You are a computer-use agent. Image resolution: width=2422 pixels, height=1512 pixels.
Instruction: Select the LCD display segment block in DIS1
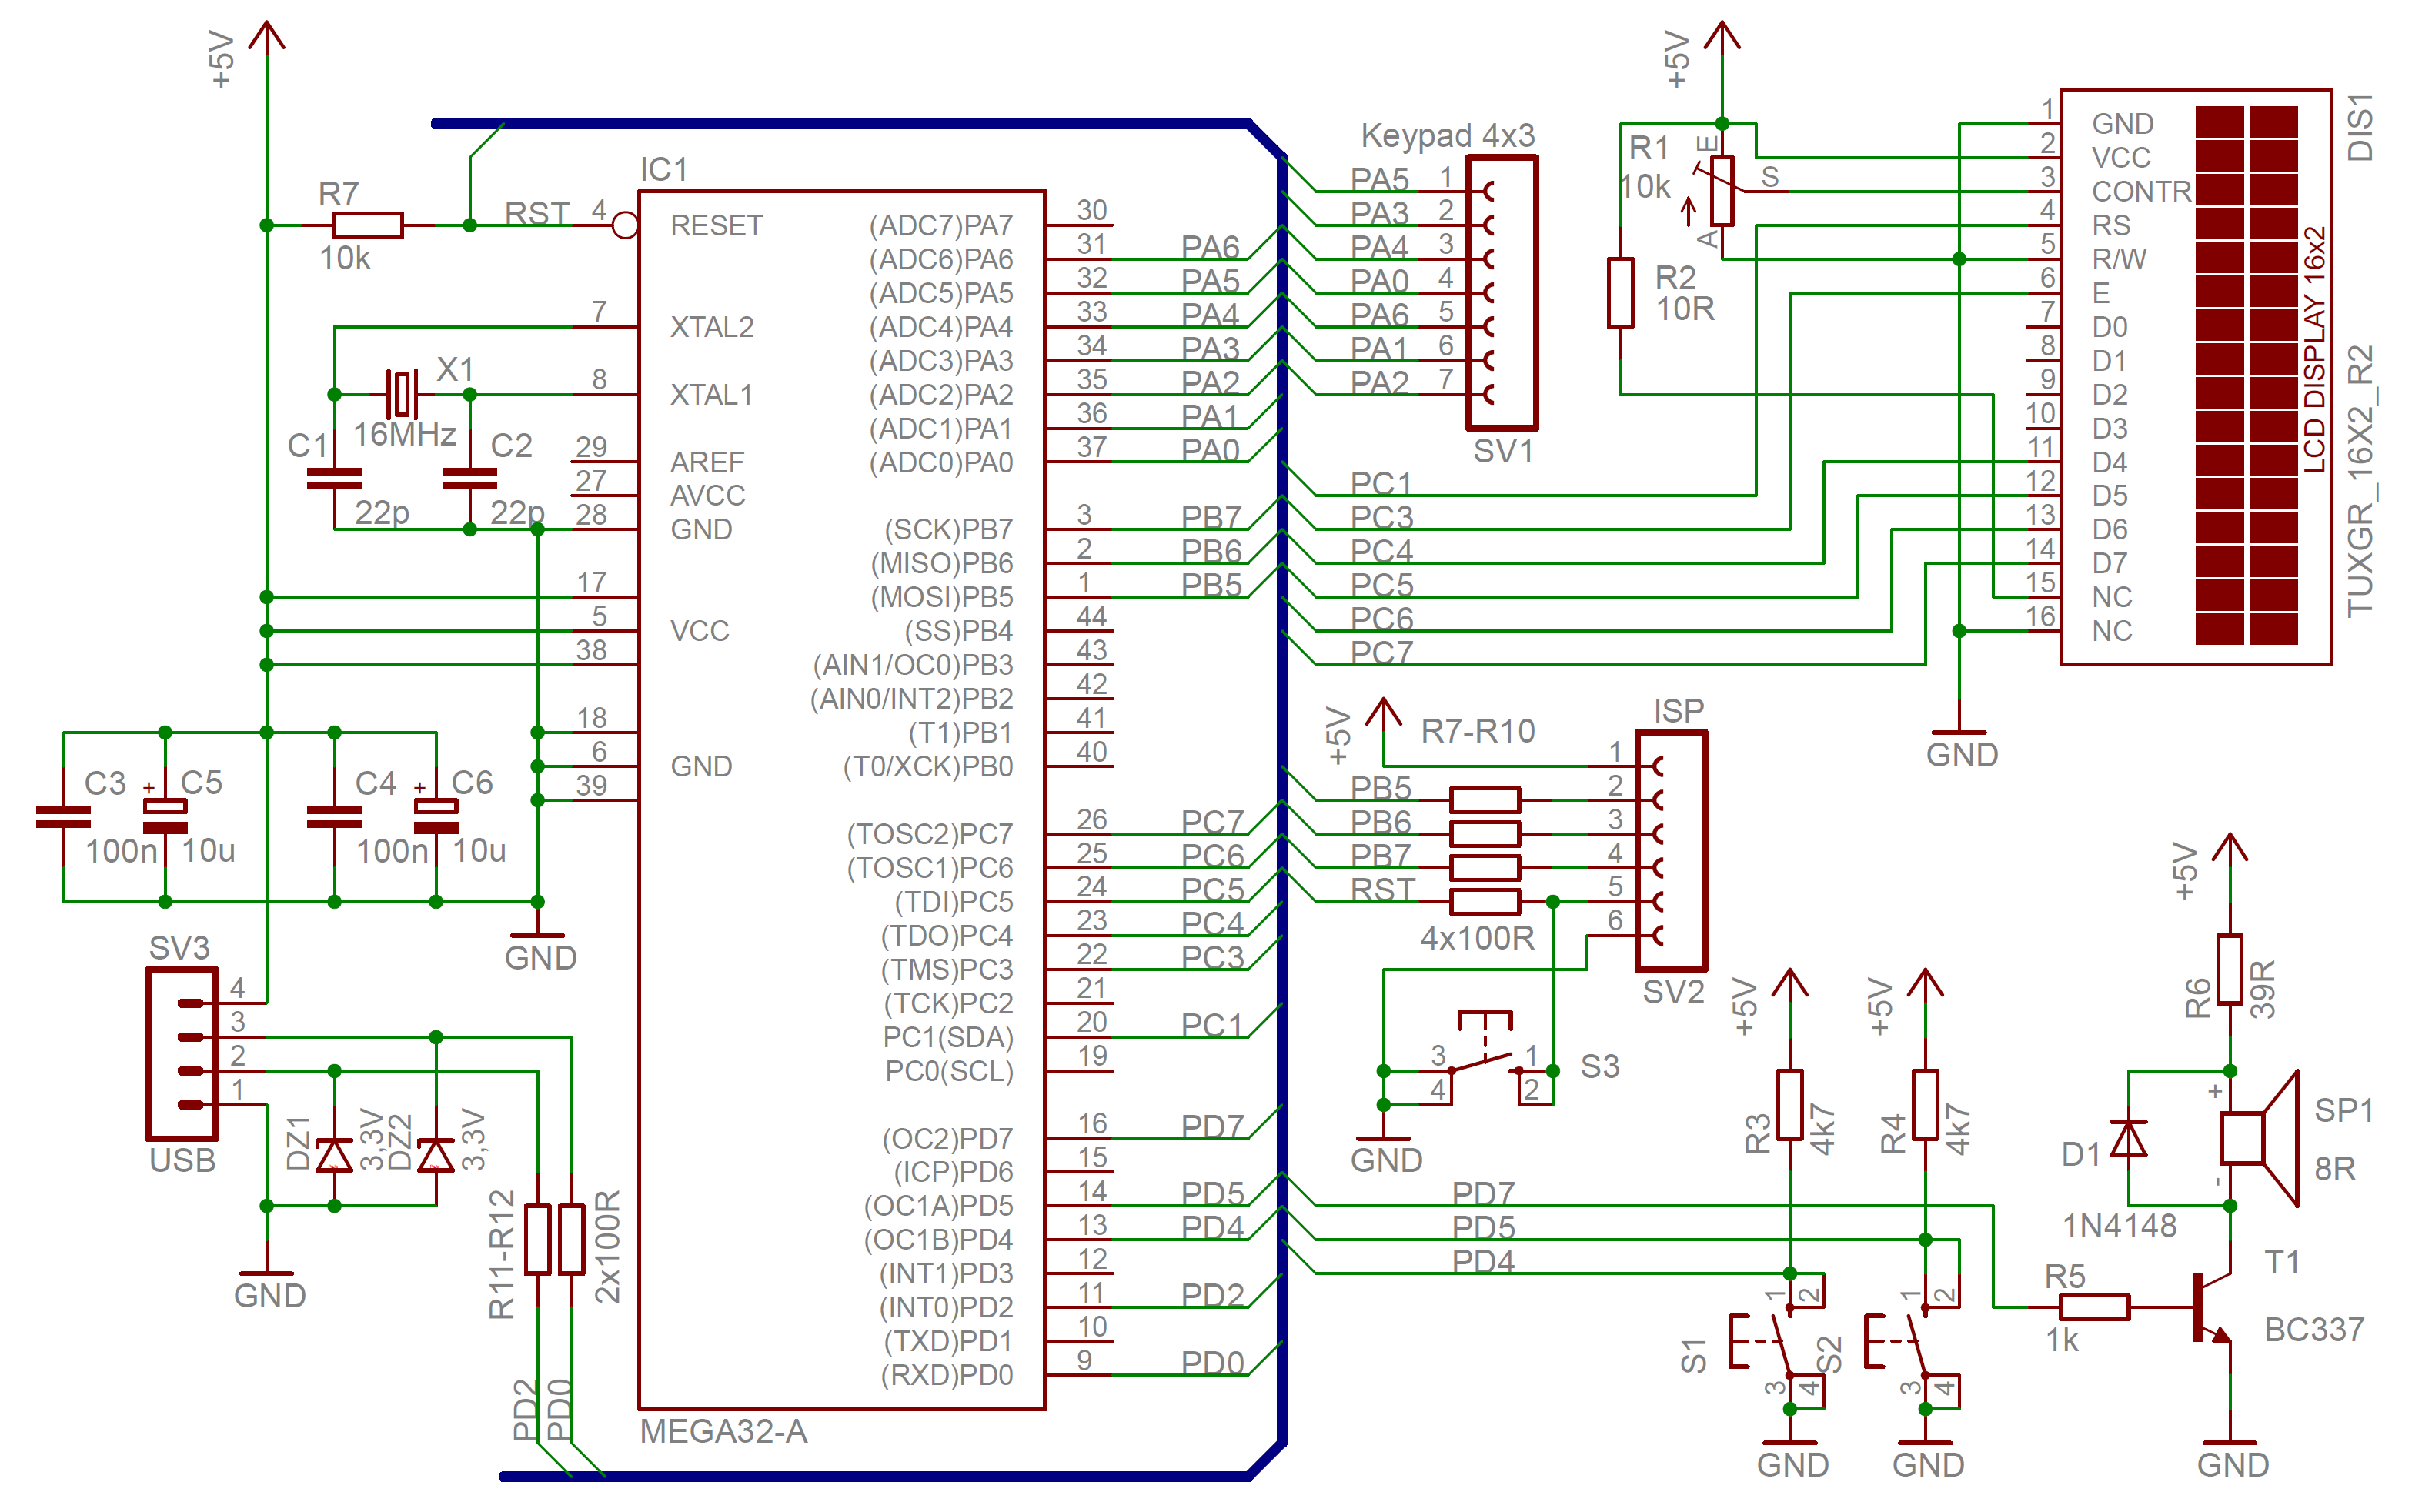click(2247, 376)
